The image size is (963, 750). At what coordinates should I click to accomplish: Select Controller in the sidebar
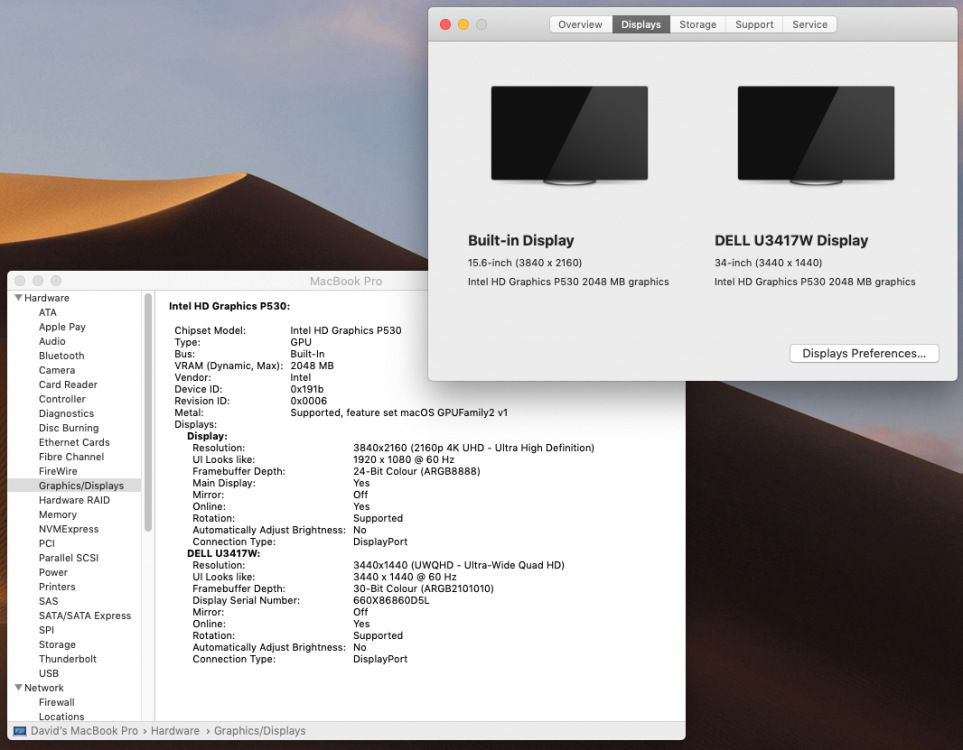pyautogui.click(x=62, y=399)
